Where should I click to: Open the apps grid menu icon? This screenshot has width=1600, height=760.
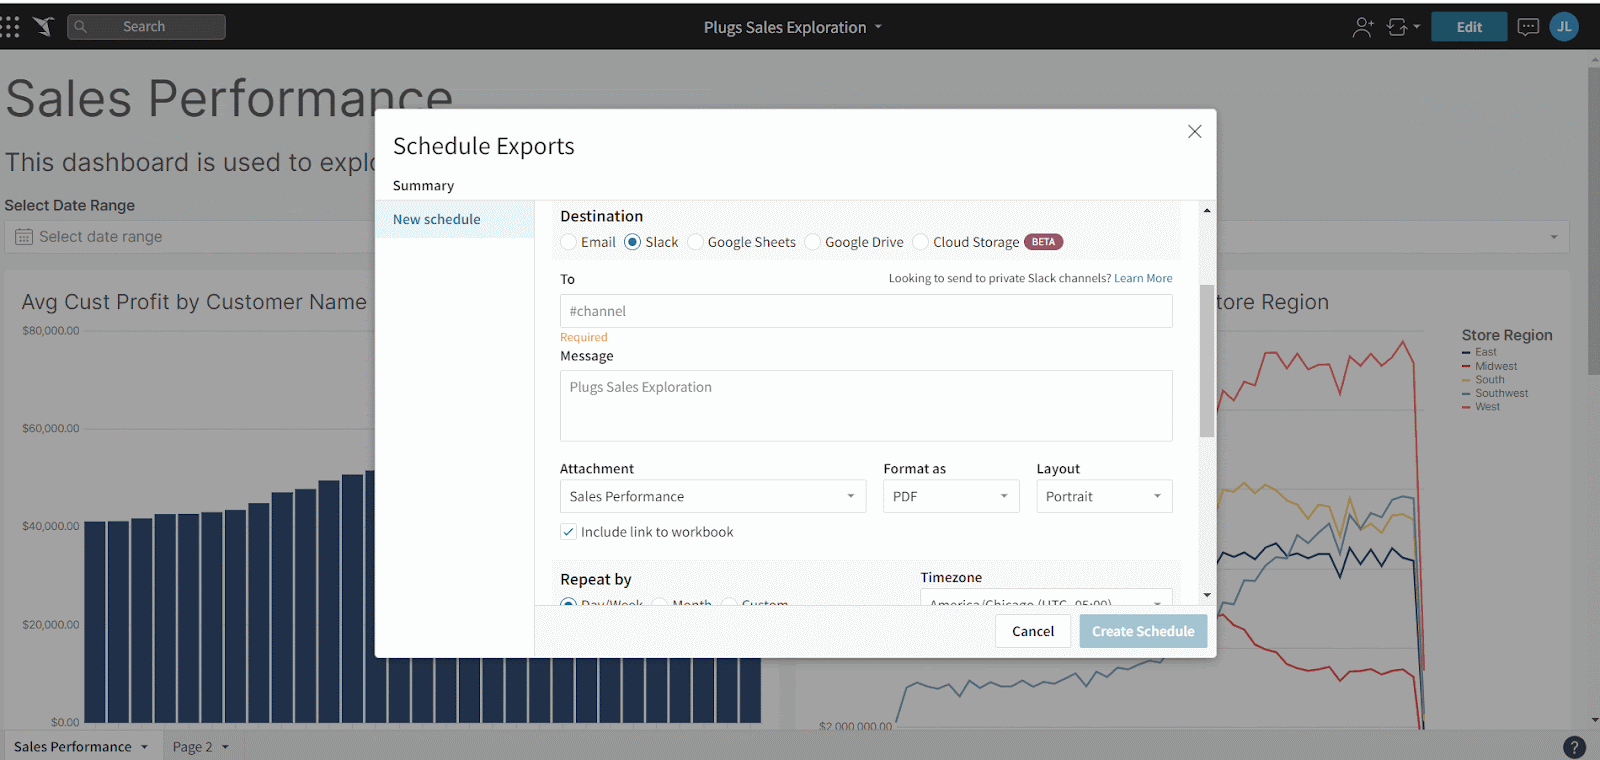click(x=10, y=27)
